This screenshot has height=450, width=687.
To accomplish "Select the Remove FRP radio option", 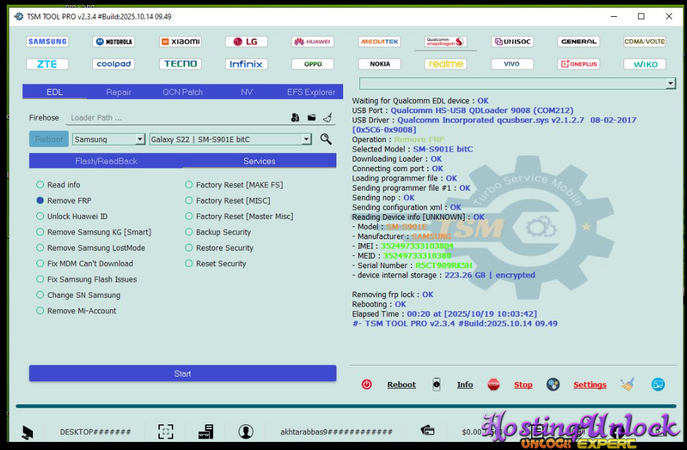I will pyautogui.click(x=40, y=200).
